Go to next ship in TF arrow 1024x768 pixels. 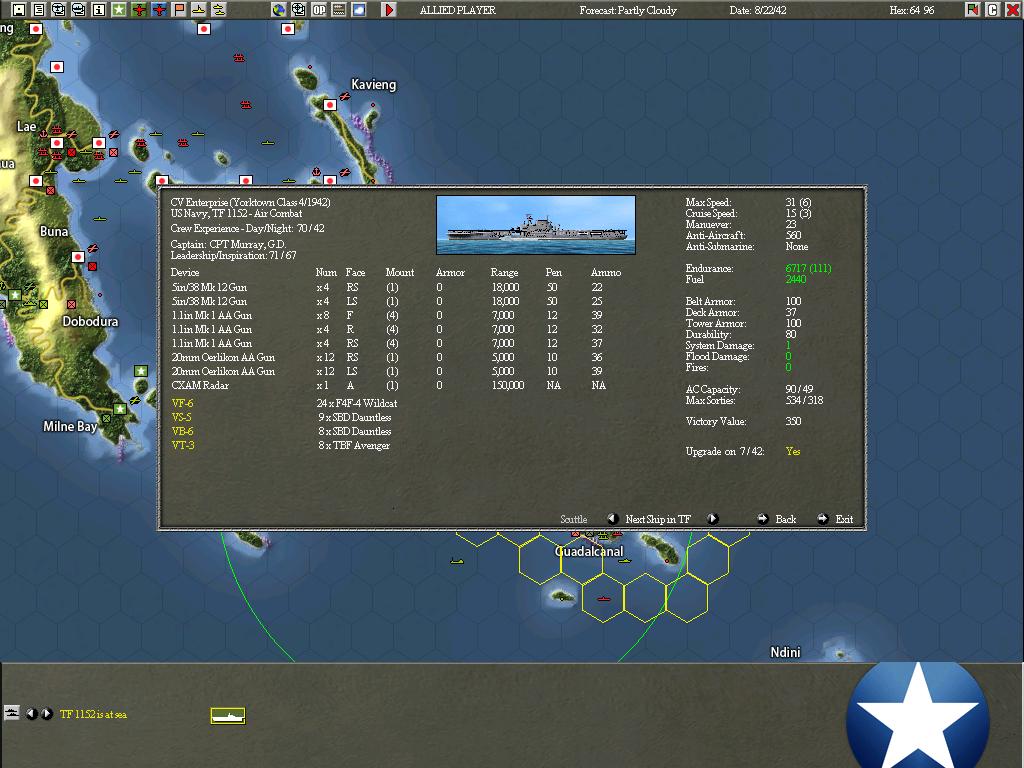pos(712,519)
